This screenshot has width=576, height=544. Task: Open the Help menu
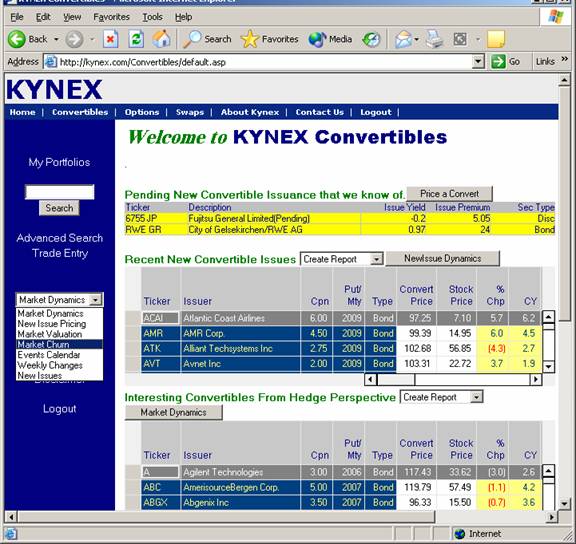click(183, 17)
